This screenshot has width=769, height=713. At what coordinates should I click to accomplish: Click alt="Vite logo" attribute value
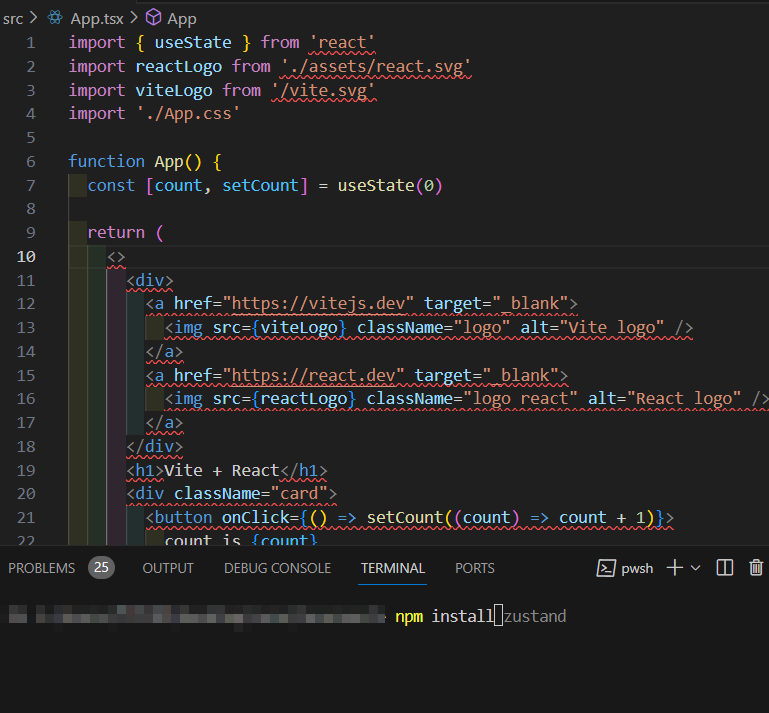pyautogui.click(x=612, y=328)
